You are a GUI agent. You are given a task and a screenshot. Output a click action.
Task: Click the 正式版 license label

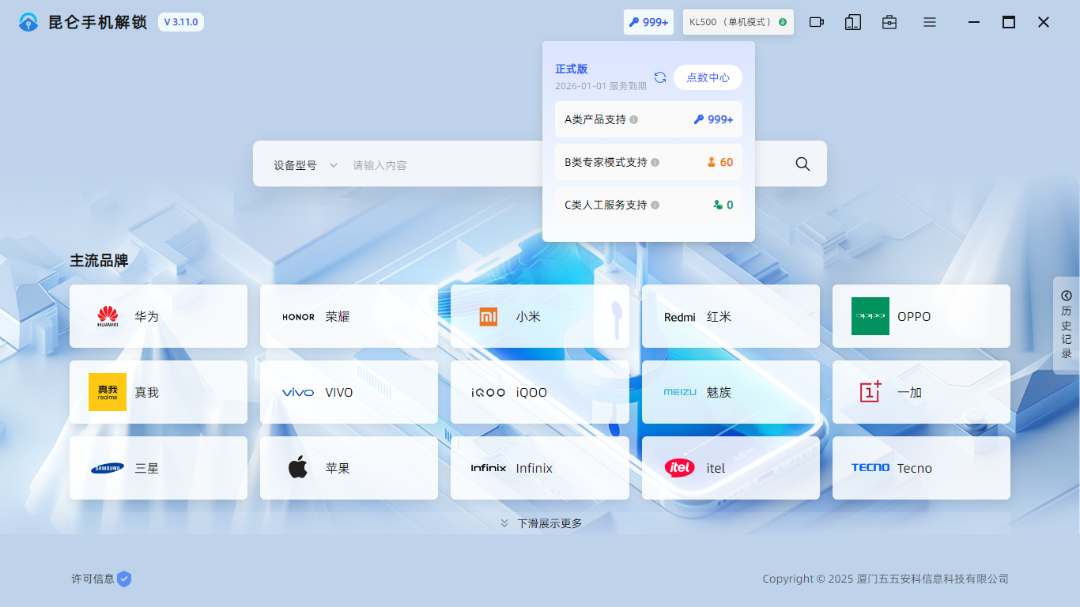coord(571,69)
